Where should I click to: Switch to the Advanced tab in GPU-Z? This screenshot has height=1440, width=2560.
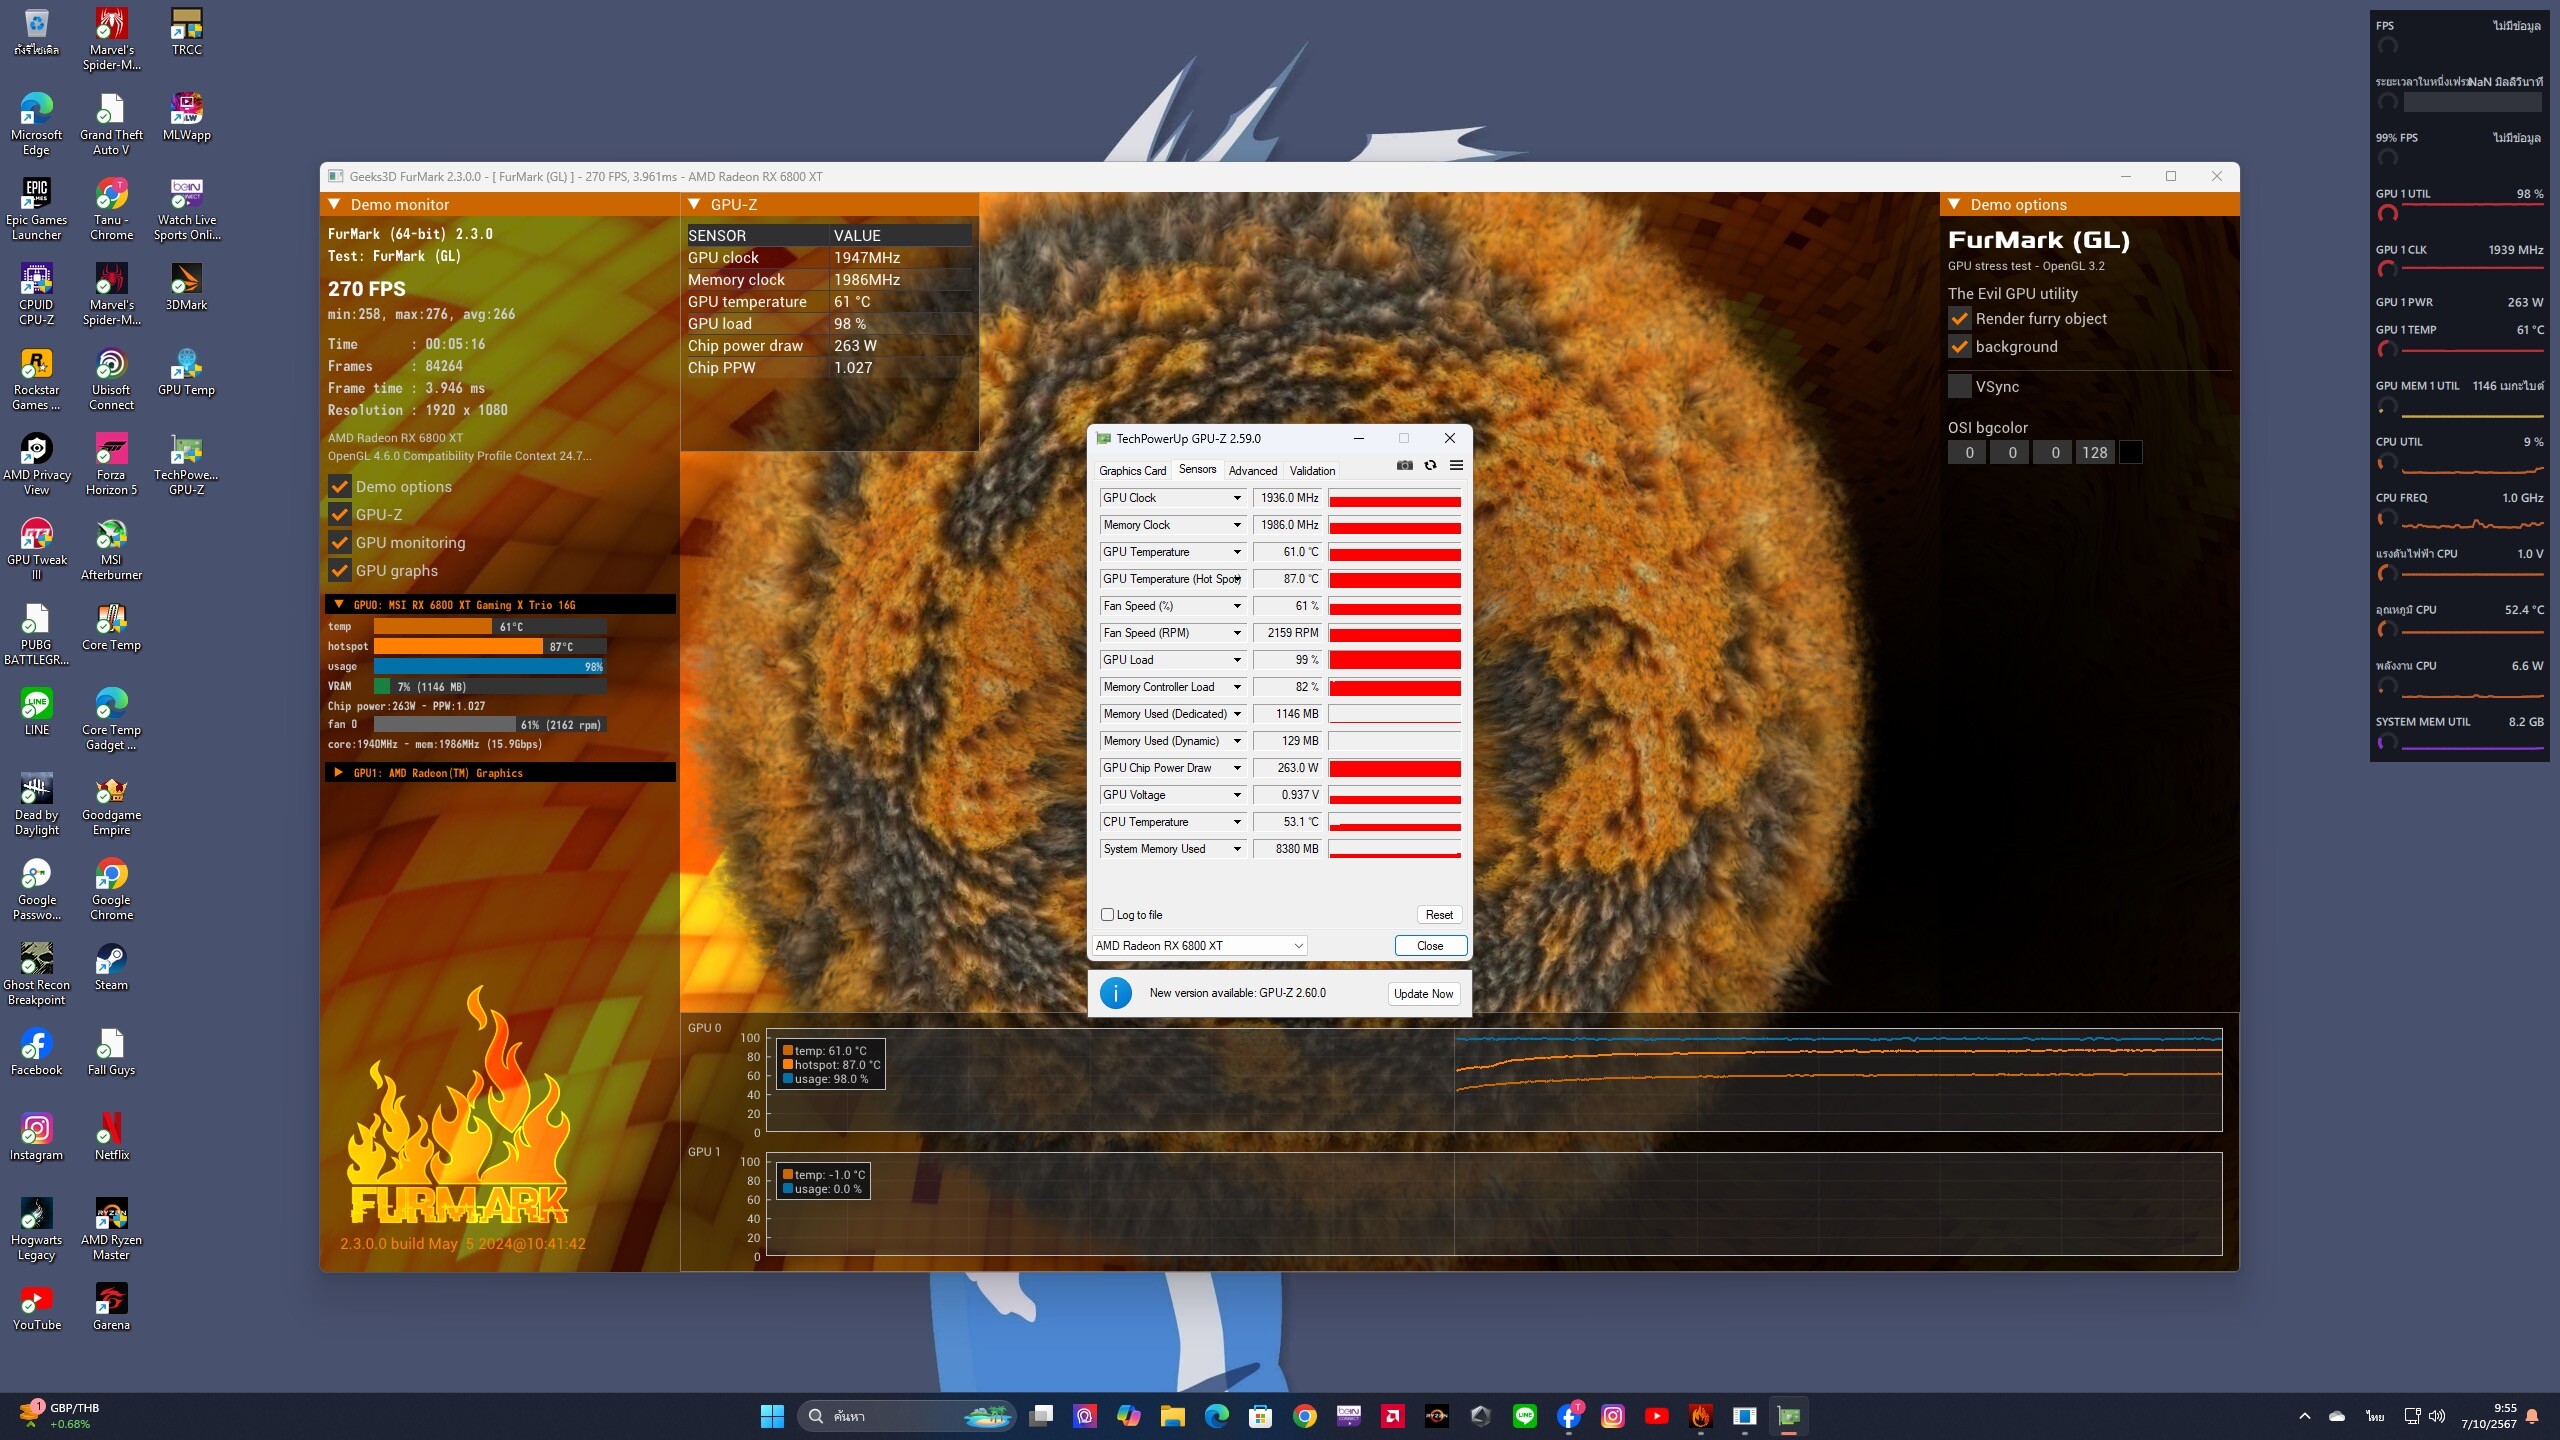point(1252,471)
